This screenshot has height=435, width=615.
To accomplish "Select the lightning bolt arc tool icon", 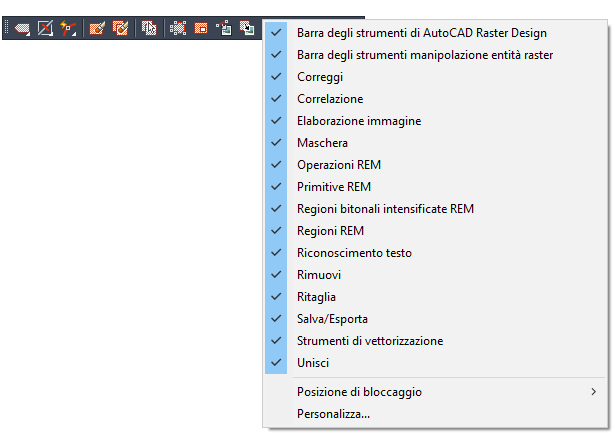I will click(68, 29).
